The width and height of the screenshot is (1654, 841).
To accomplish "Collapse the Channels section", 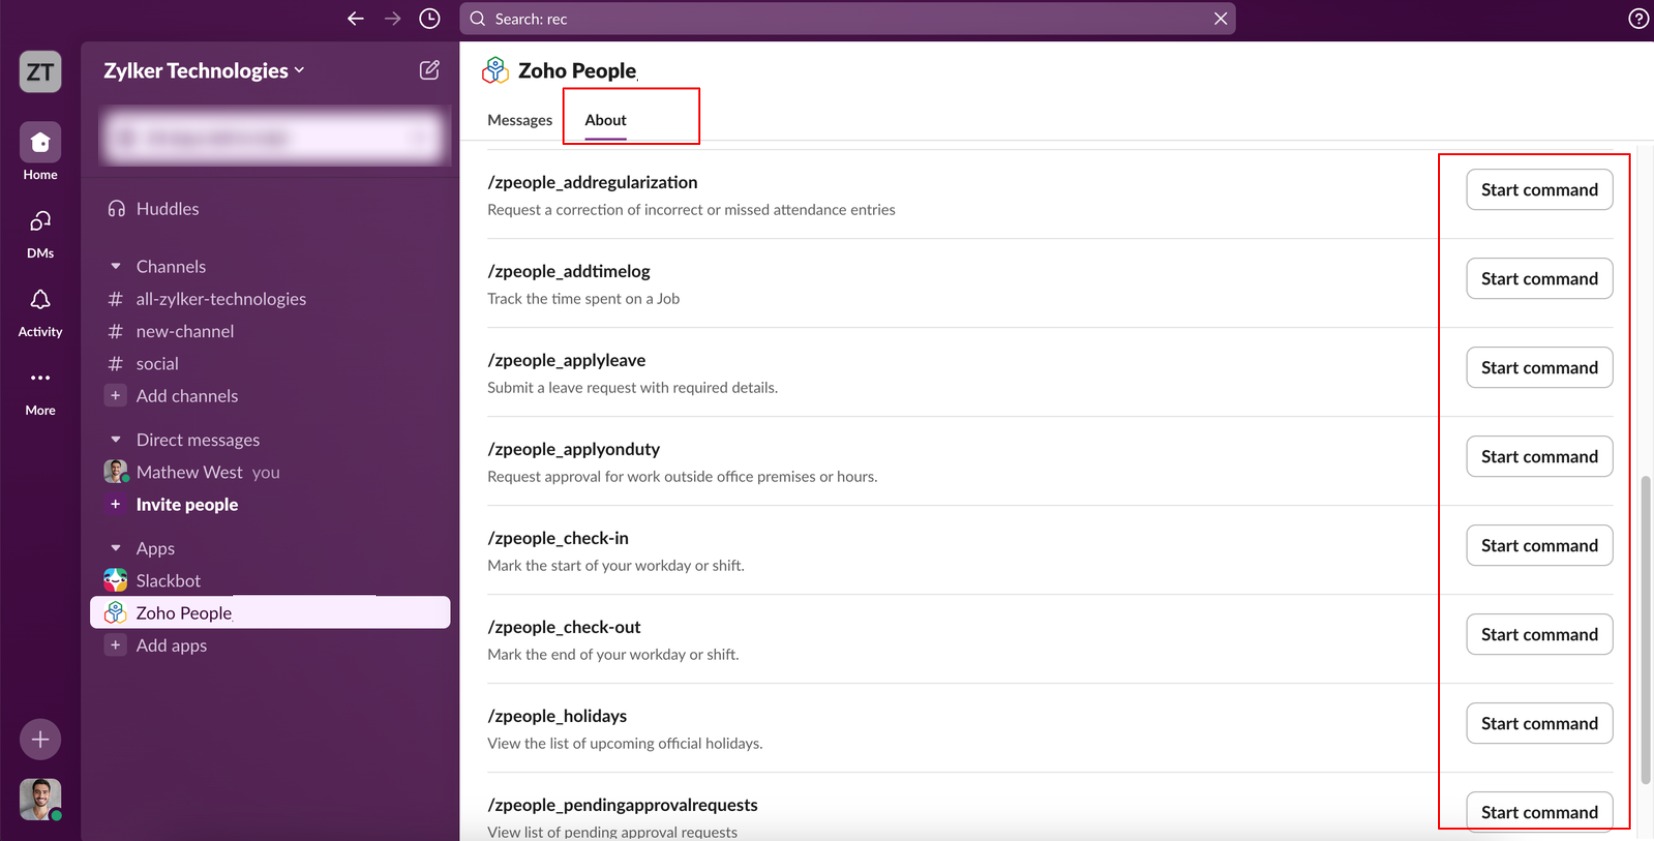I will point(115,266).
